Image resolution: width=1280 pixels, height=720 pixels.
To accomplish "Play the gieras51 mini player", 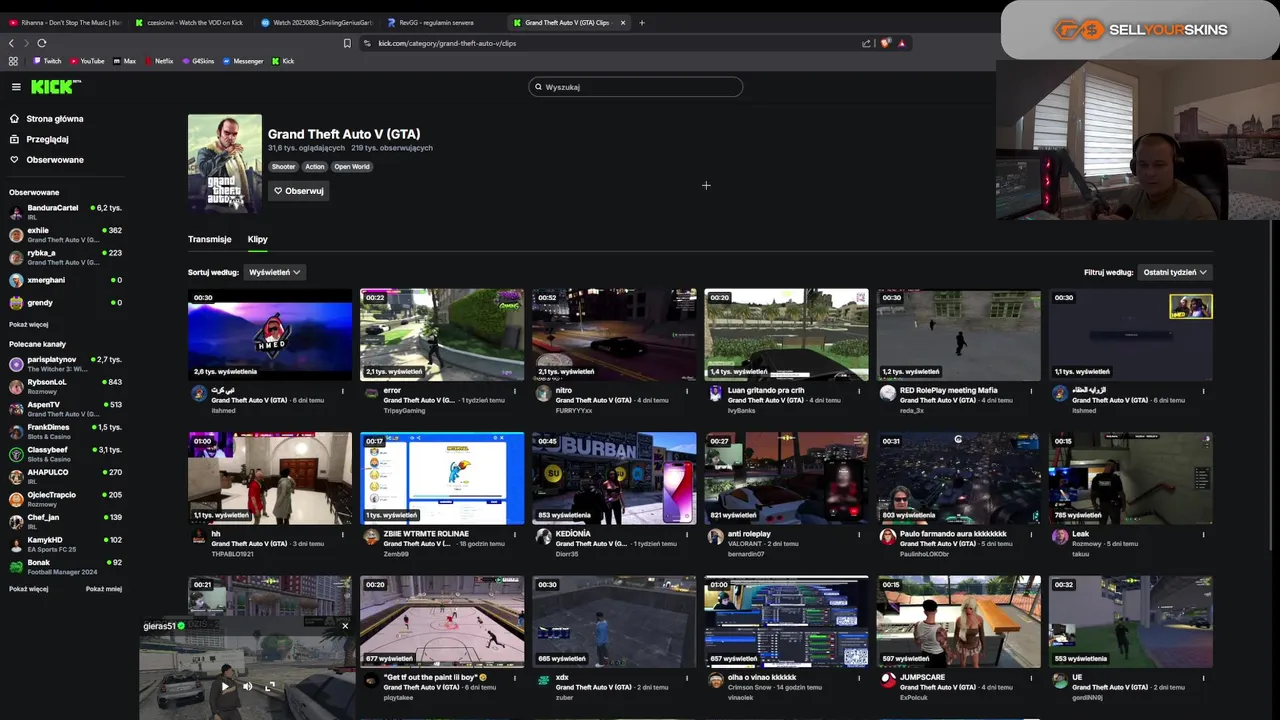I will (225, 687).
